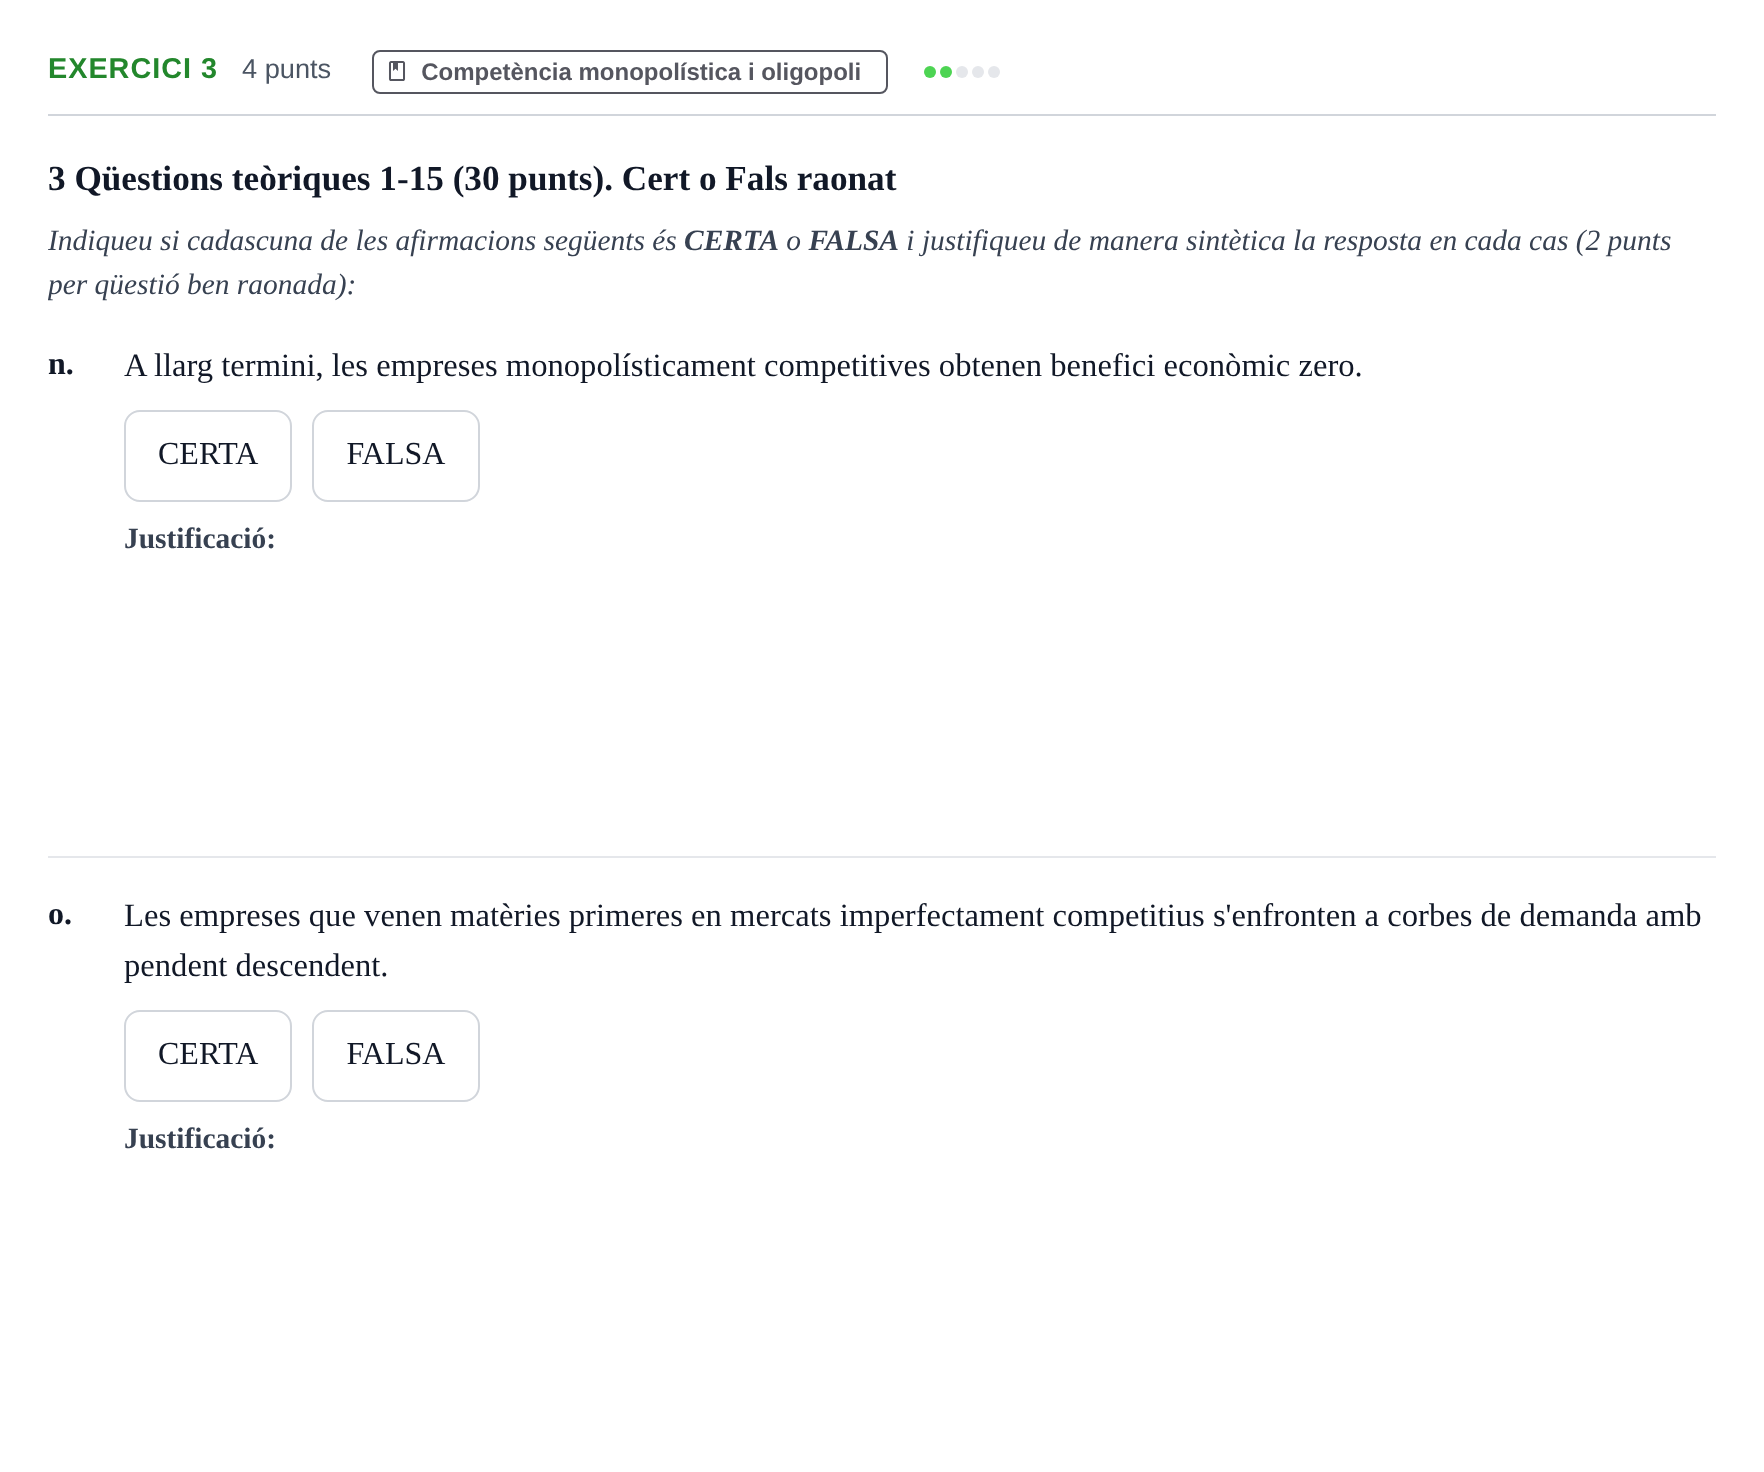Viewport: 1764px width, 1472px height.
Task: Select CERTA for question o
Action: tap(208, 1056)
